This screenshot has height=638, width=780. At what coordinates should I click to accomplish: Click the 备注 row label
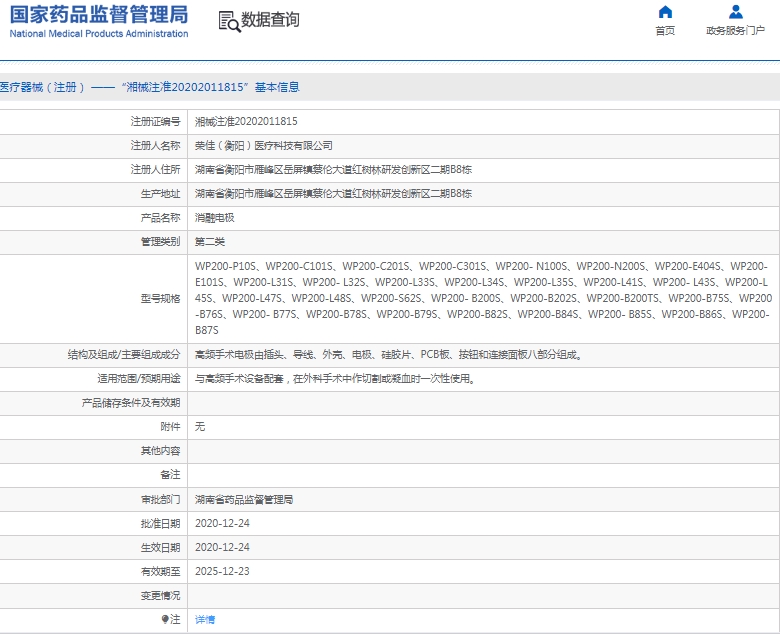[x=170, y=475]
